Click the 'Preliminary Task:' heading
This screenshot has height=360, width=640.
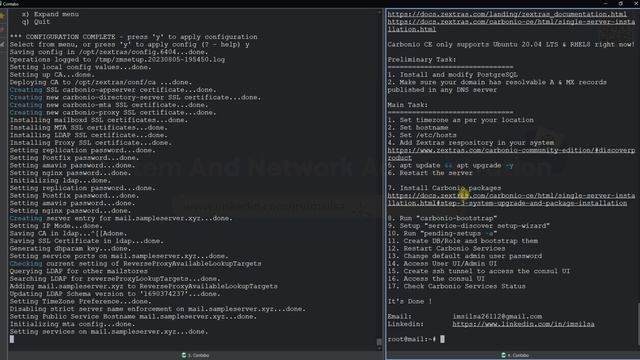pos(422,60)
